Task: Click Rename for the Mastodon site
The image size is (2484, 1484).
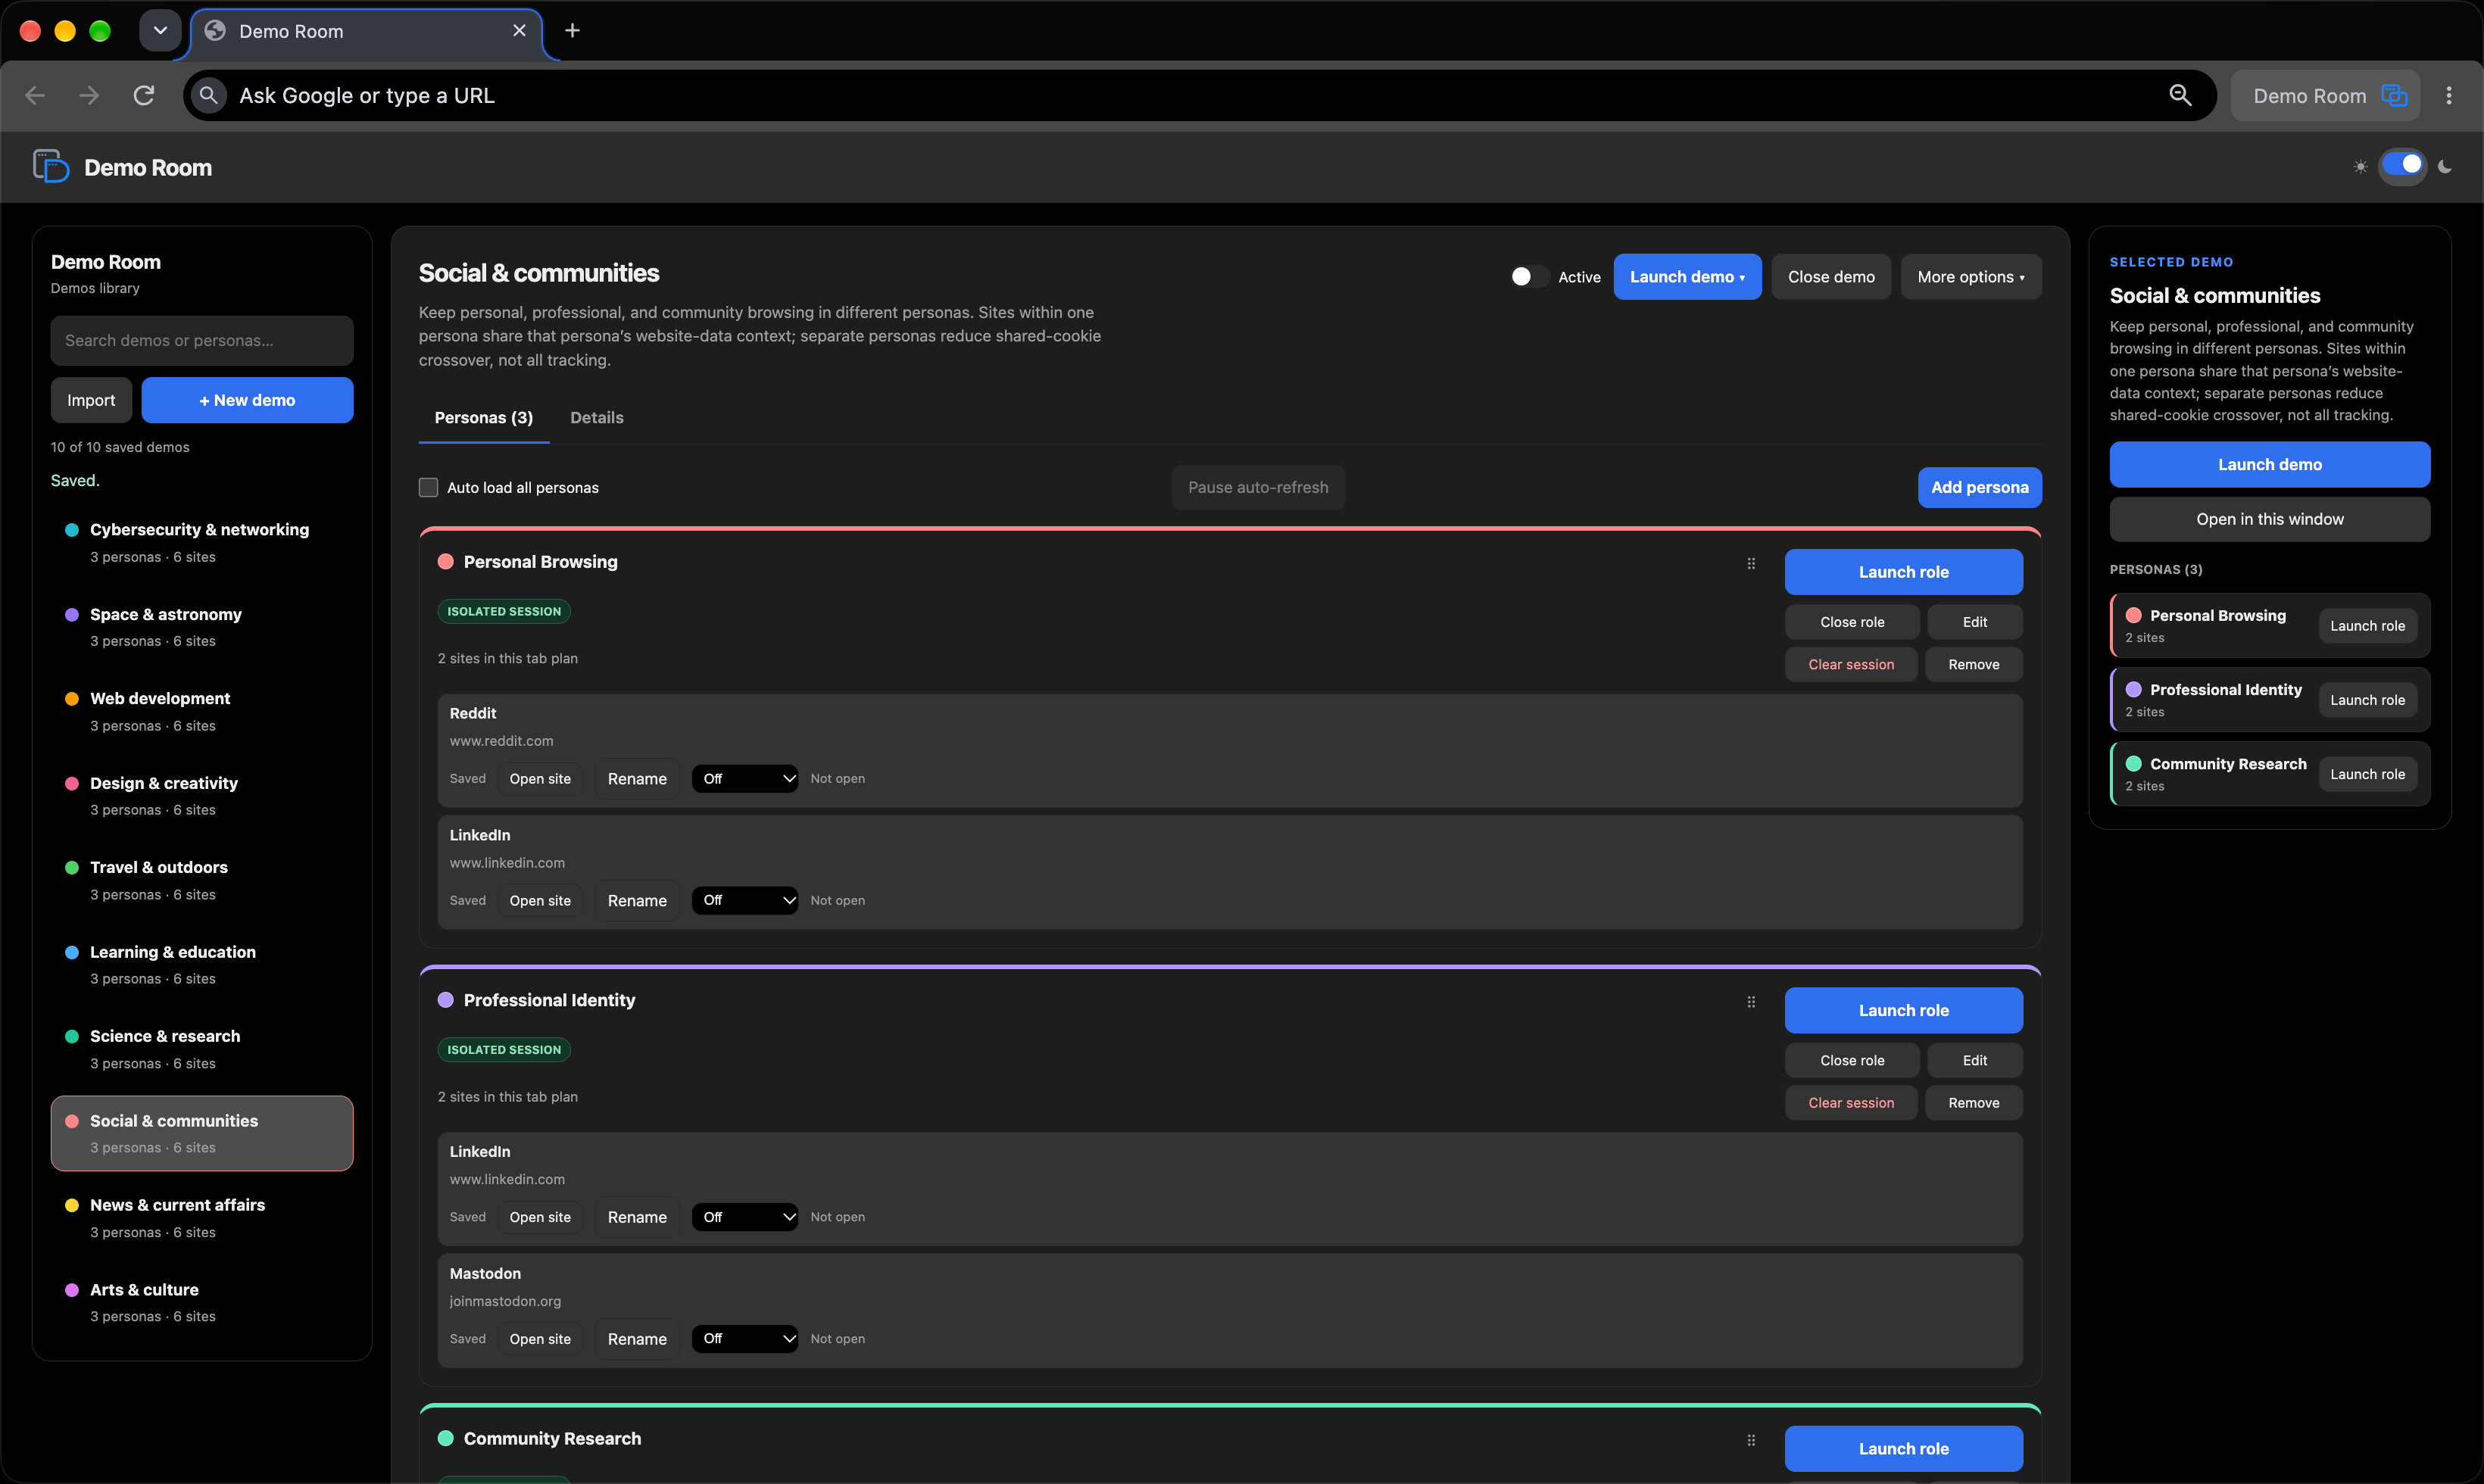Action: tap(637, 1339)
